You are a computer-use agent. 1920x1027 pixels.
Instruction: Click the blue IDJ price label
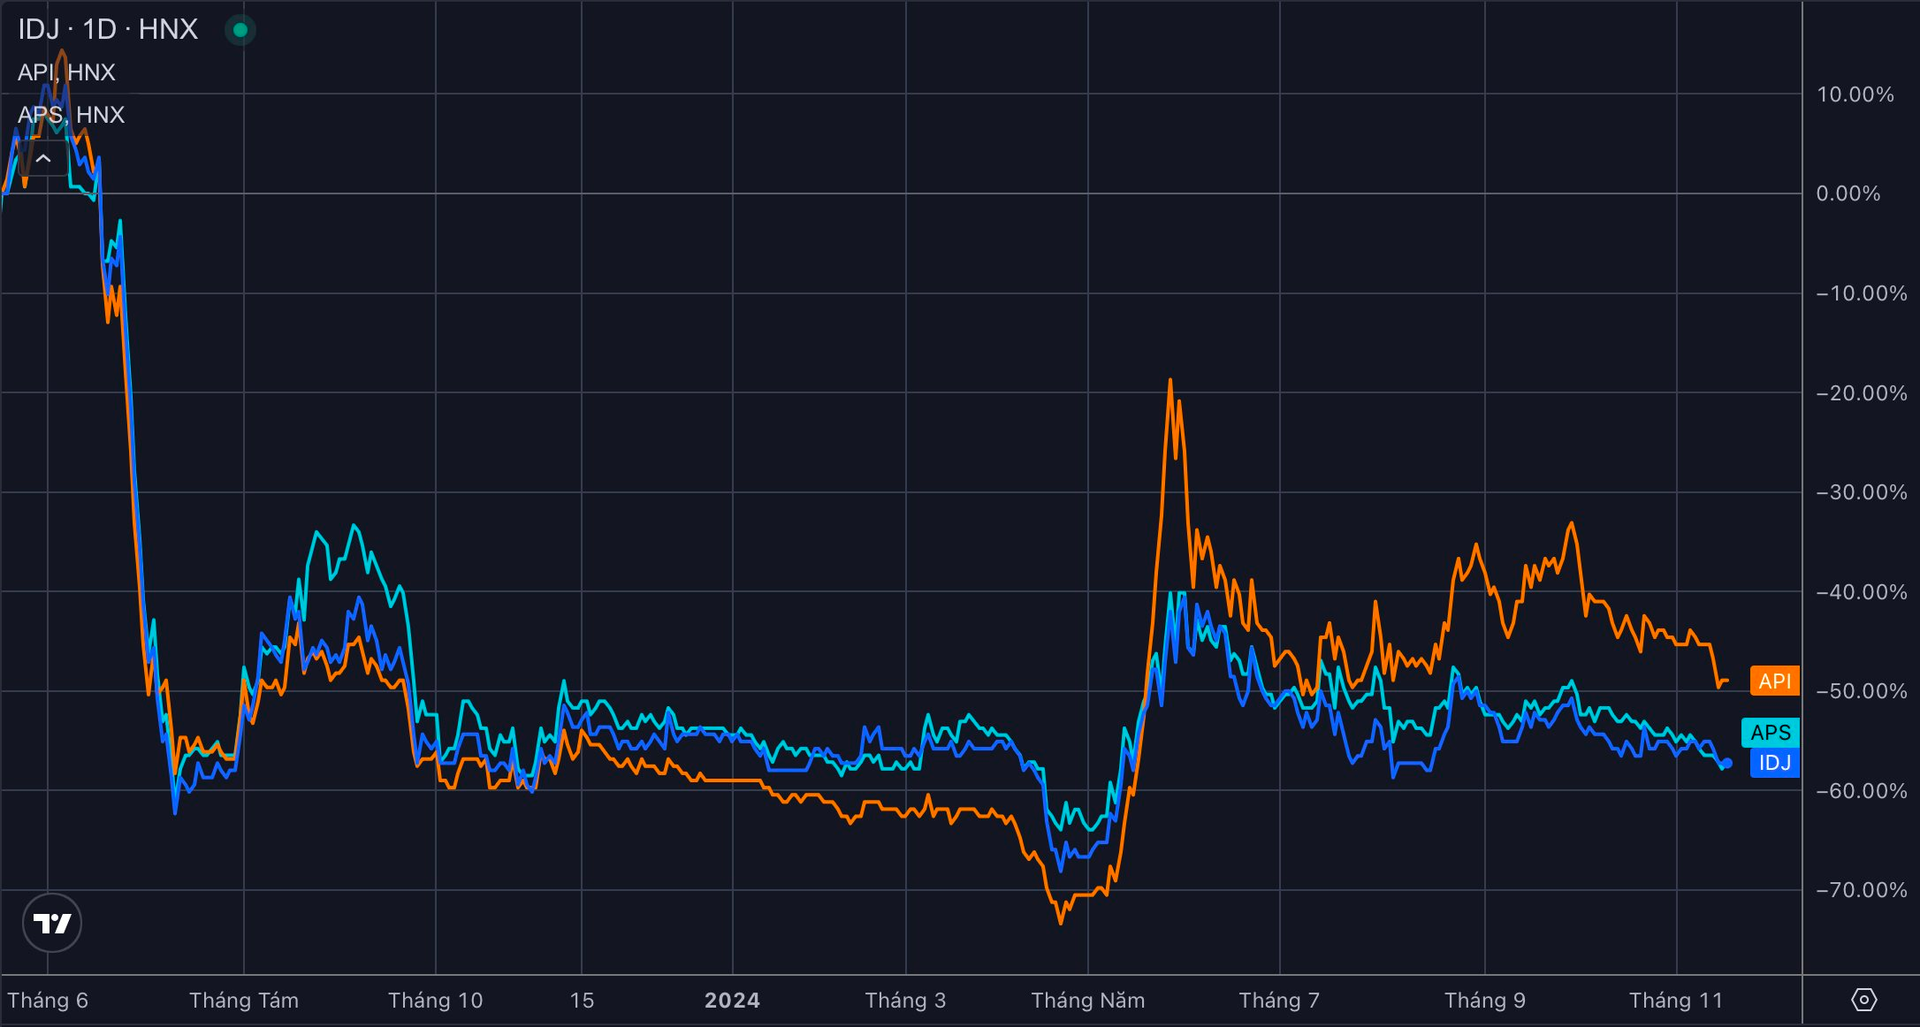pyautogui.click(x=1775, y=763)
